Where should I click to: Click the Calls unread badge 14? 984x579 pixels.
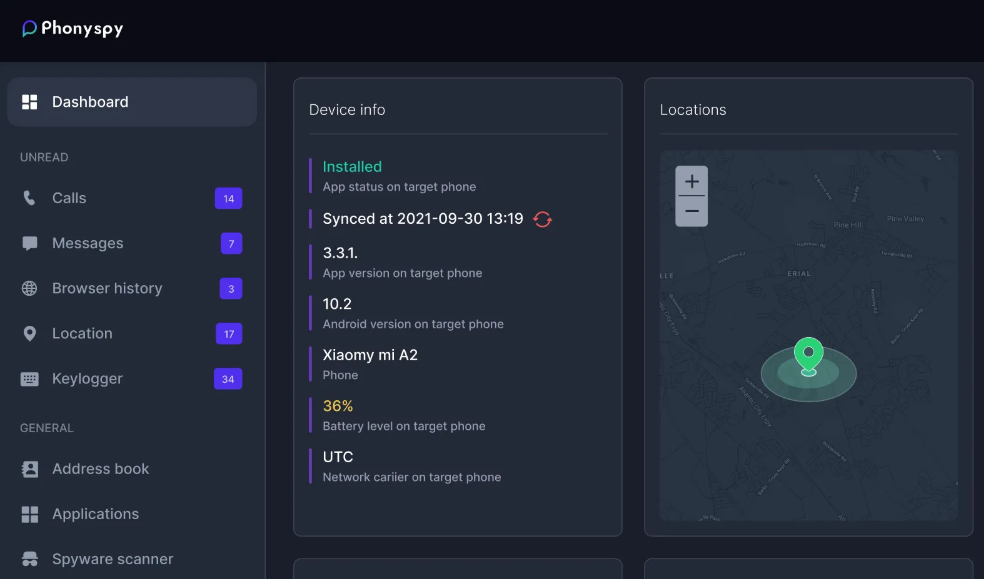(x=228, y=198)
